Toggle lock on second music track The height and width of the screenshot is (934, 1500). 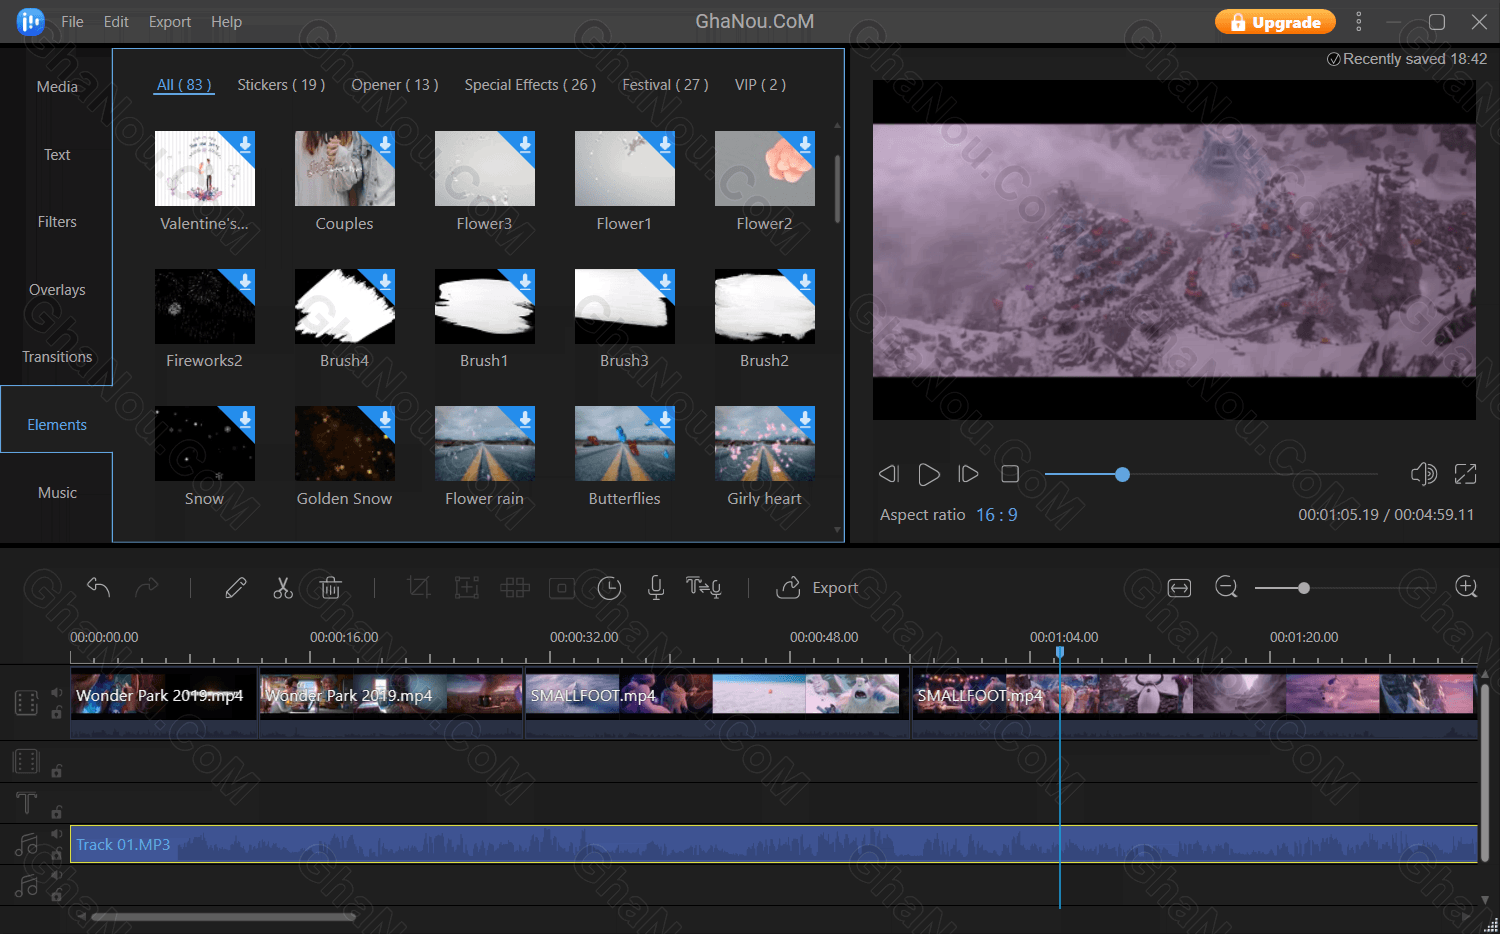[x=57, y=895]
